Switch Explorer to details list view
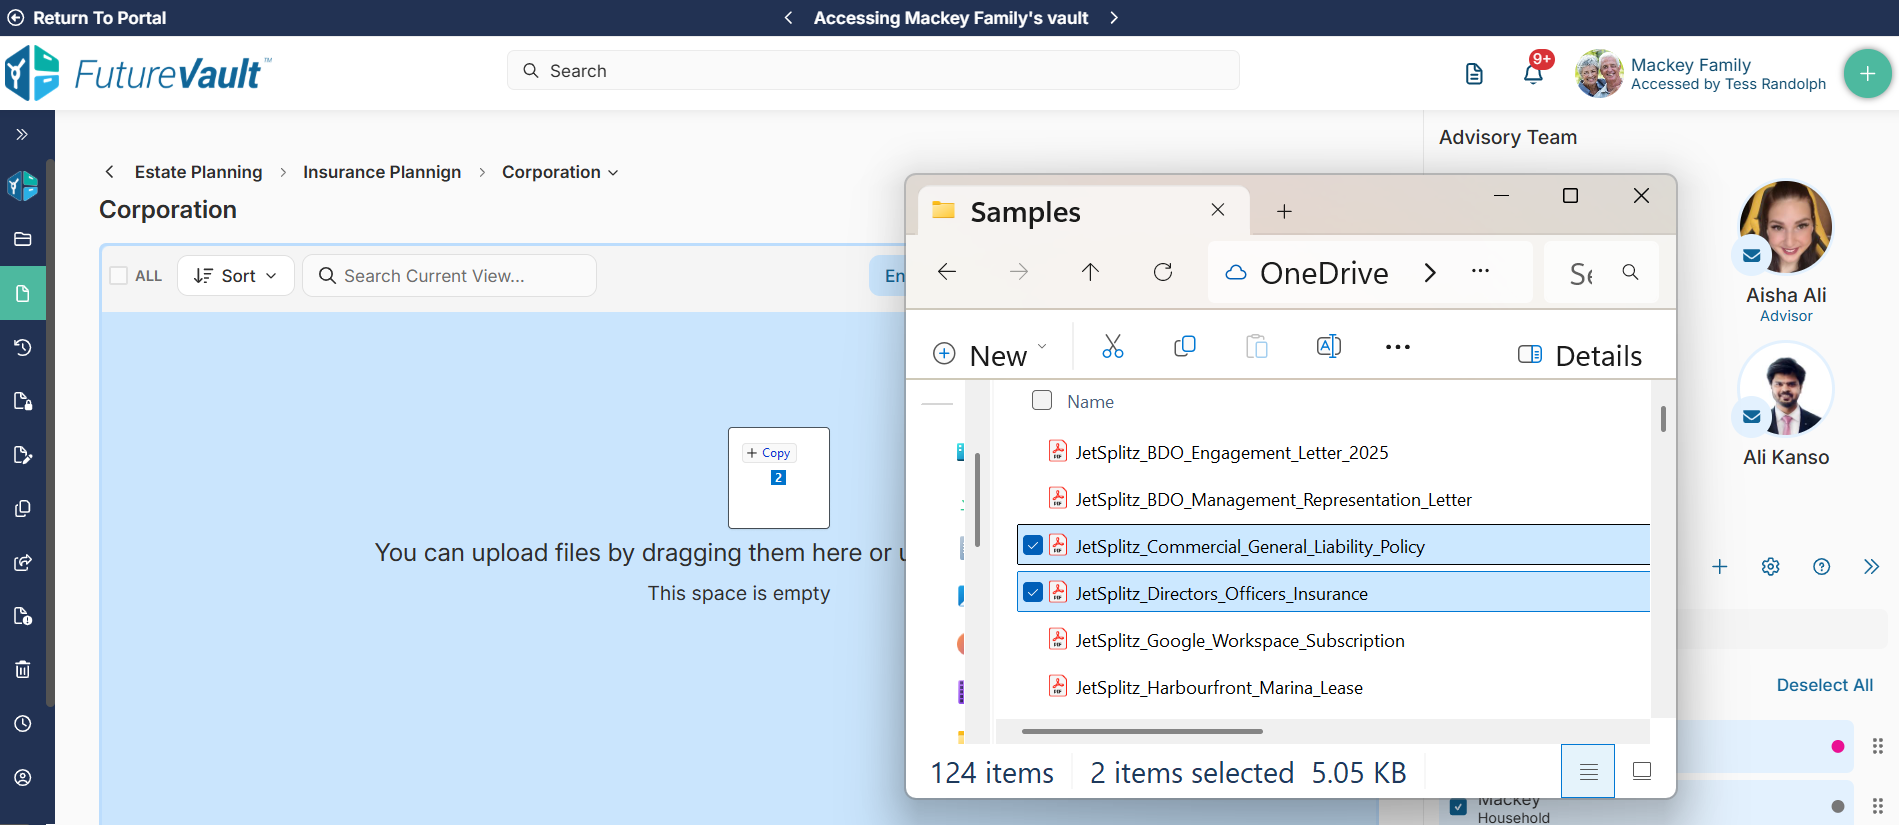 click(x=1588, y=771)
